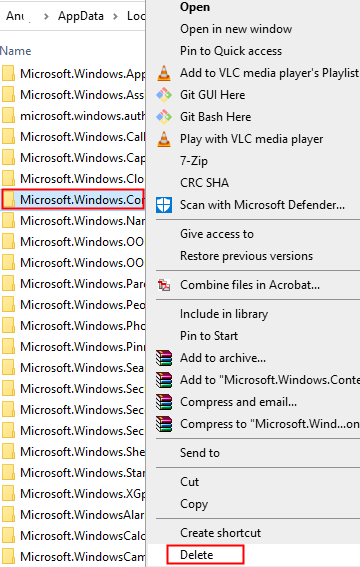
Task: Open the Give access to submenu
Action: (217, 234)
